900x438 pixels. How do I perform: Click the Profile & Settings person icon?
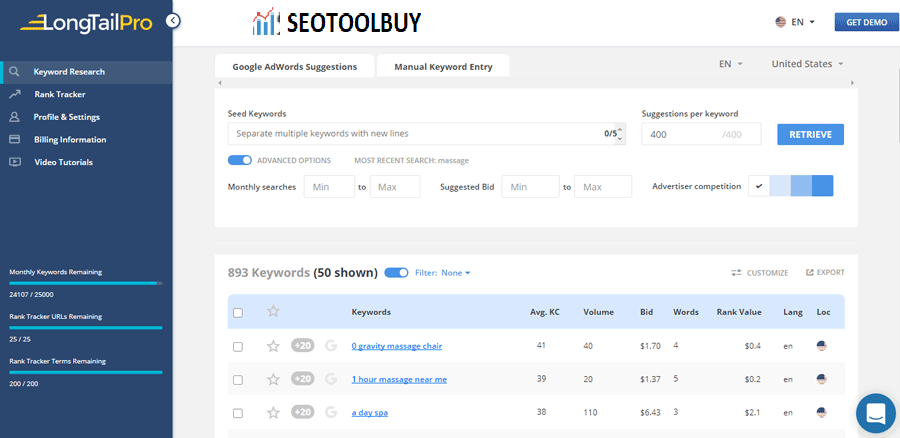[x=15, y=117]
